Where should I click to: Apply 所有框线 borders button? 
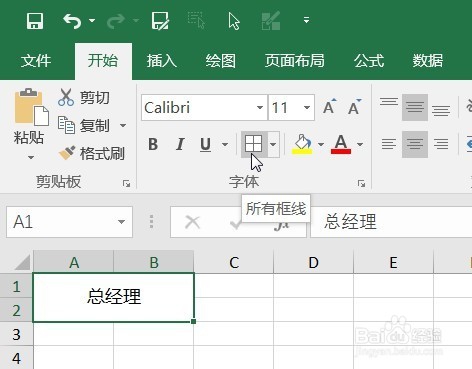[x=253, y=144]
